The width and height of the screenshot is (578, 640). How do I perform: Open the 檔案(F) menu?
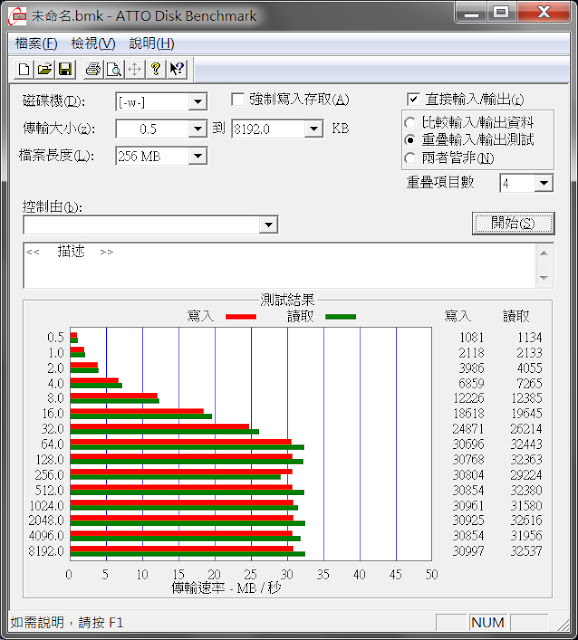[x=36, y=43]
